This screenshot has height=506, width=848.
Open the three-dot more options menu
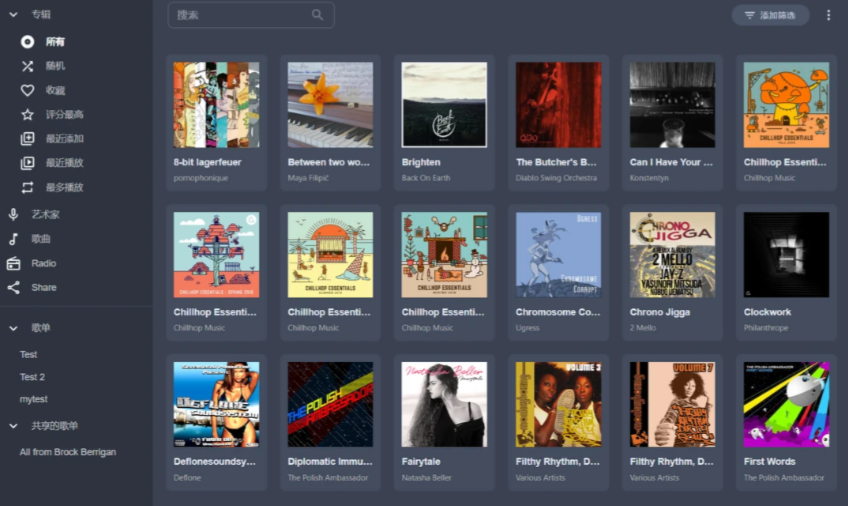tap(829, 15)
